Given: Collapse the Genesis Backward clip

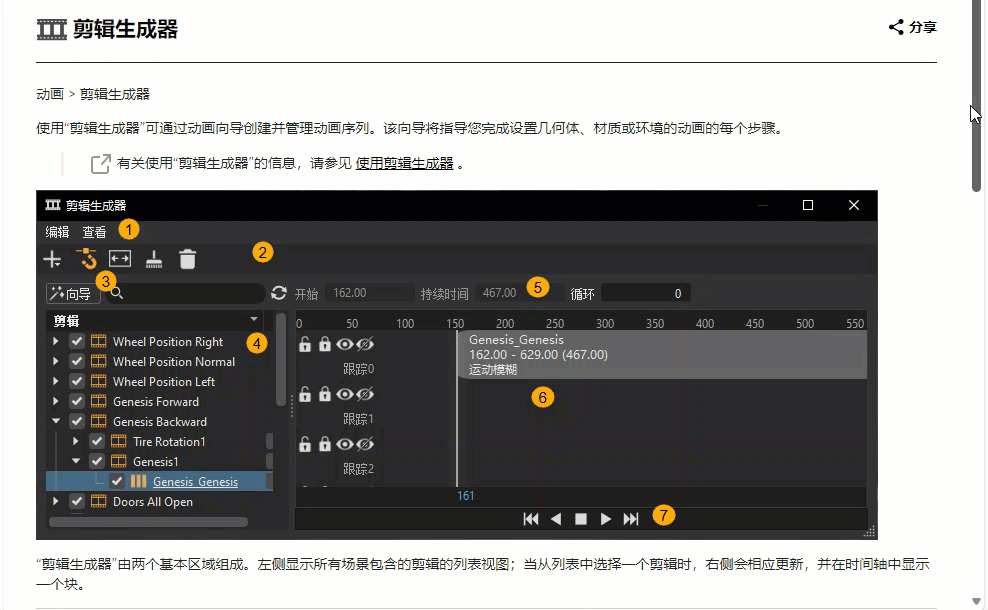Looking at the screenshot, I should [x=55, y=421].
